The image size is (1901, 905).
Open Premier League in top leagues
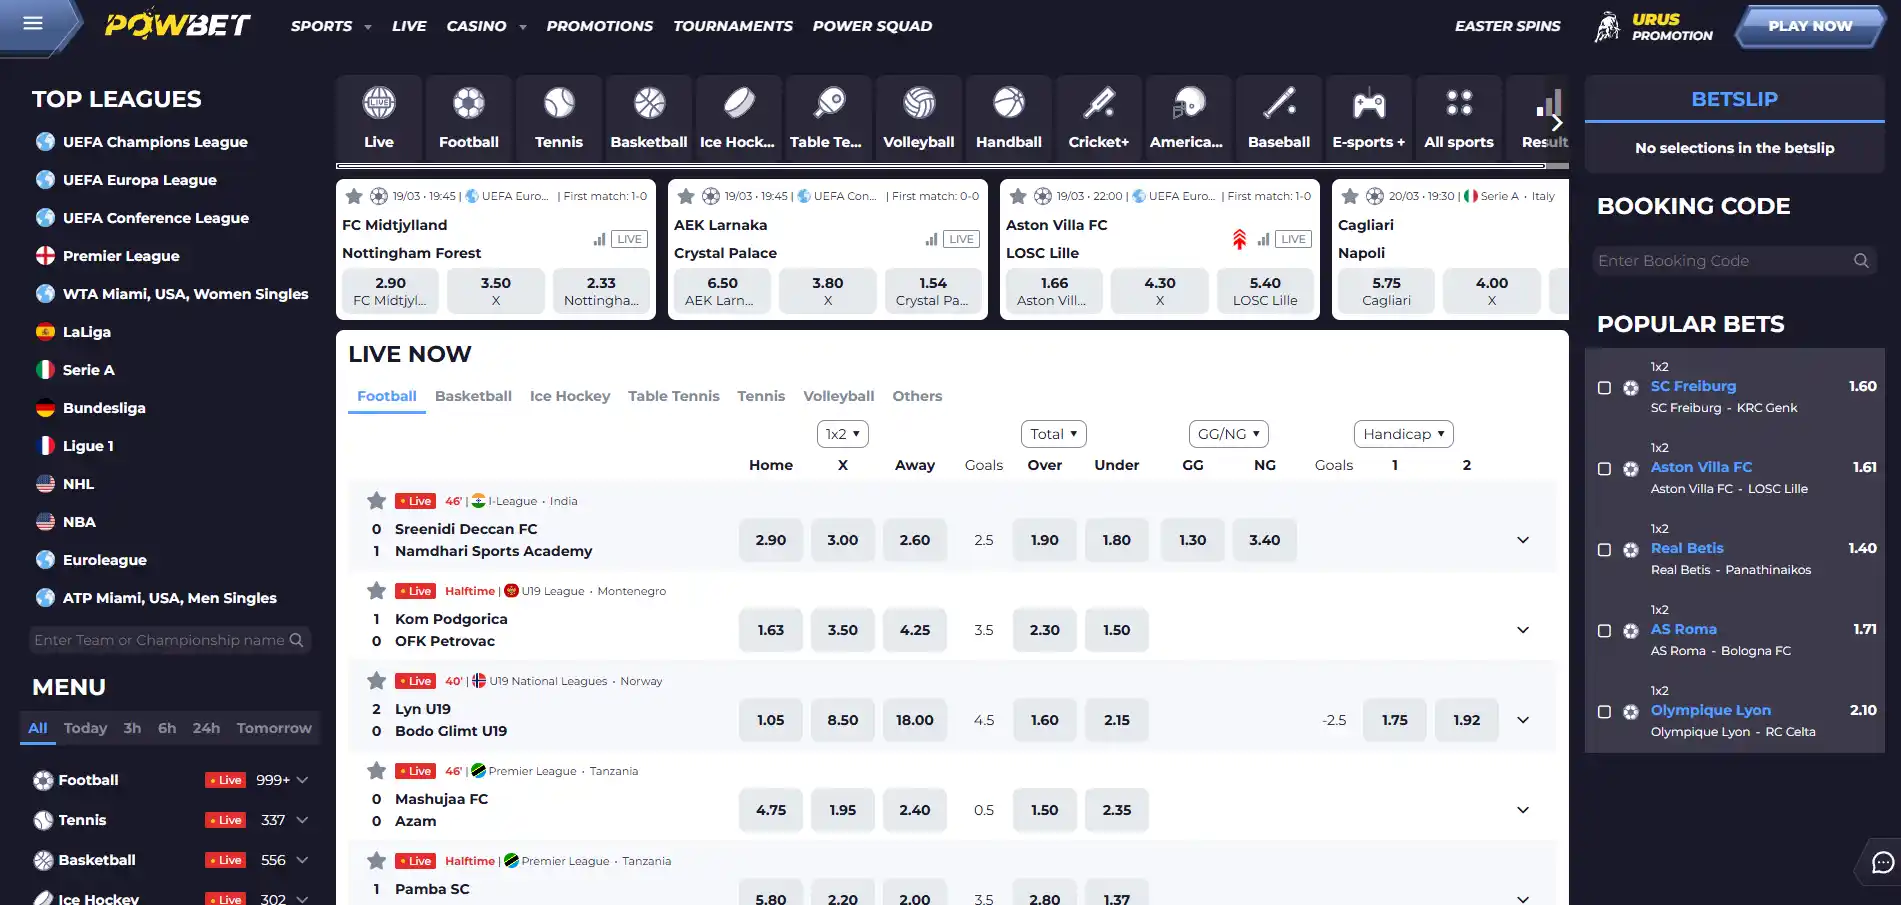click(x=121, y=256)
